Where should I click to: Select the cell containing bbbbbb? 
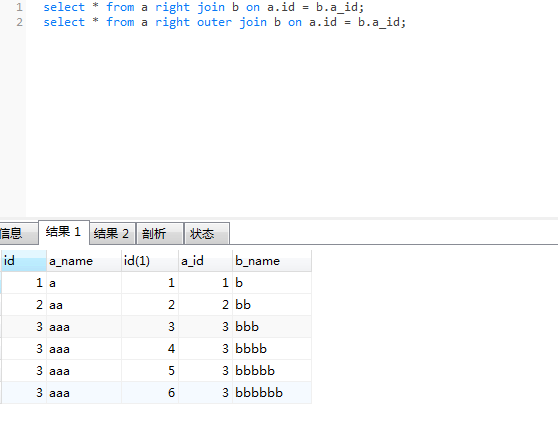[272, 393]
